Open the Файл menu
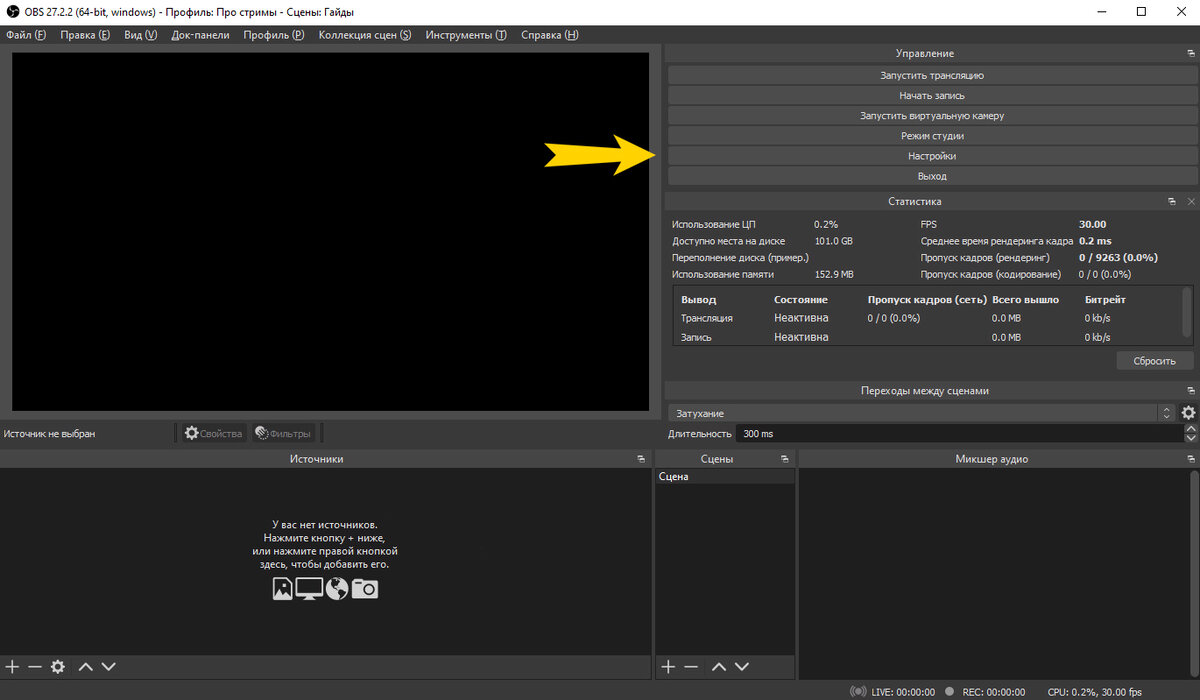 [x=26, y=35]
